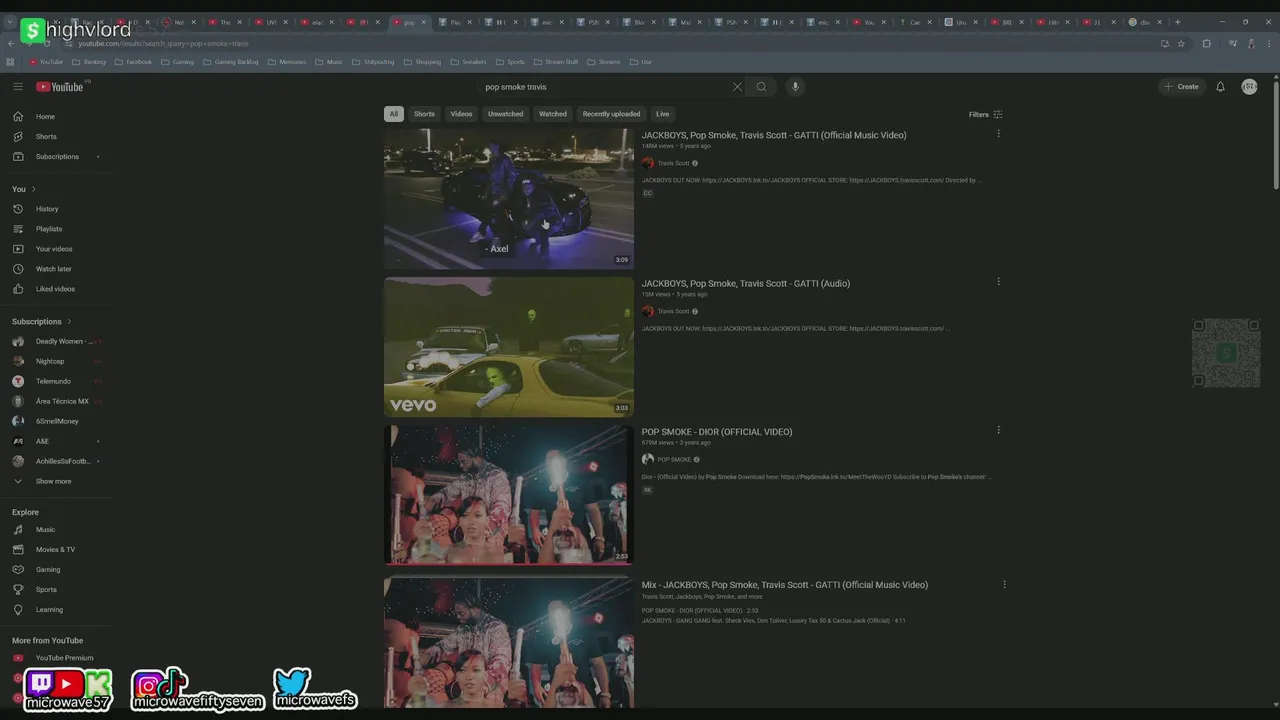1280x720 pixels.
Task: Open the Mix - JACKBOYS GATTI playlist thumbnail
Action: [509, 642]
